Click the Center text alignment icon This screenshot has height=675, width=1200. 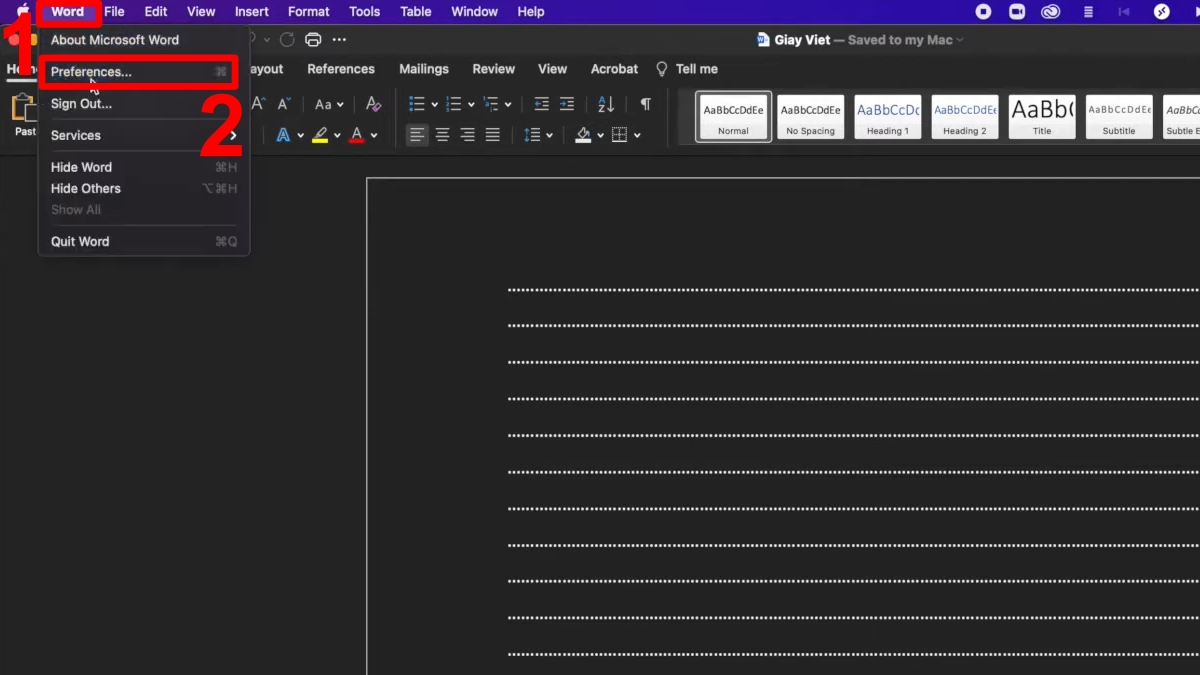coord(442,135)
